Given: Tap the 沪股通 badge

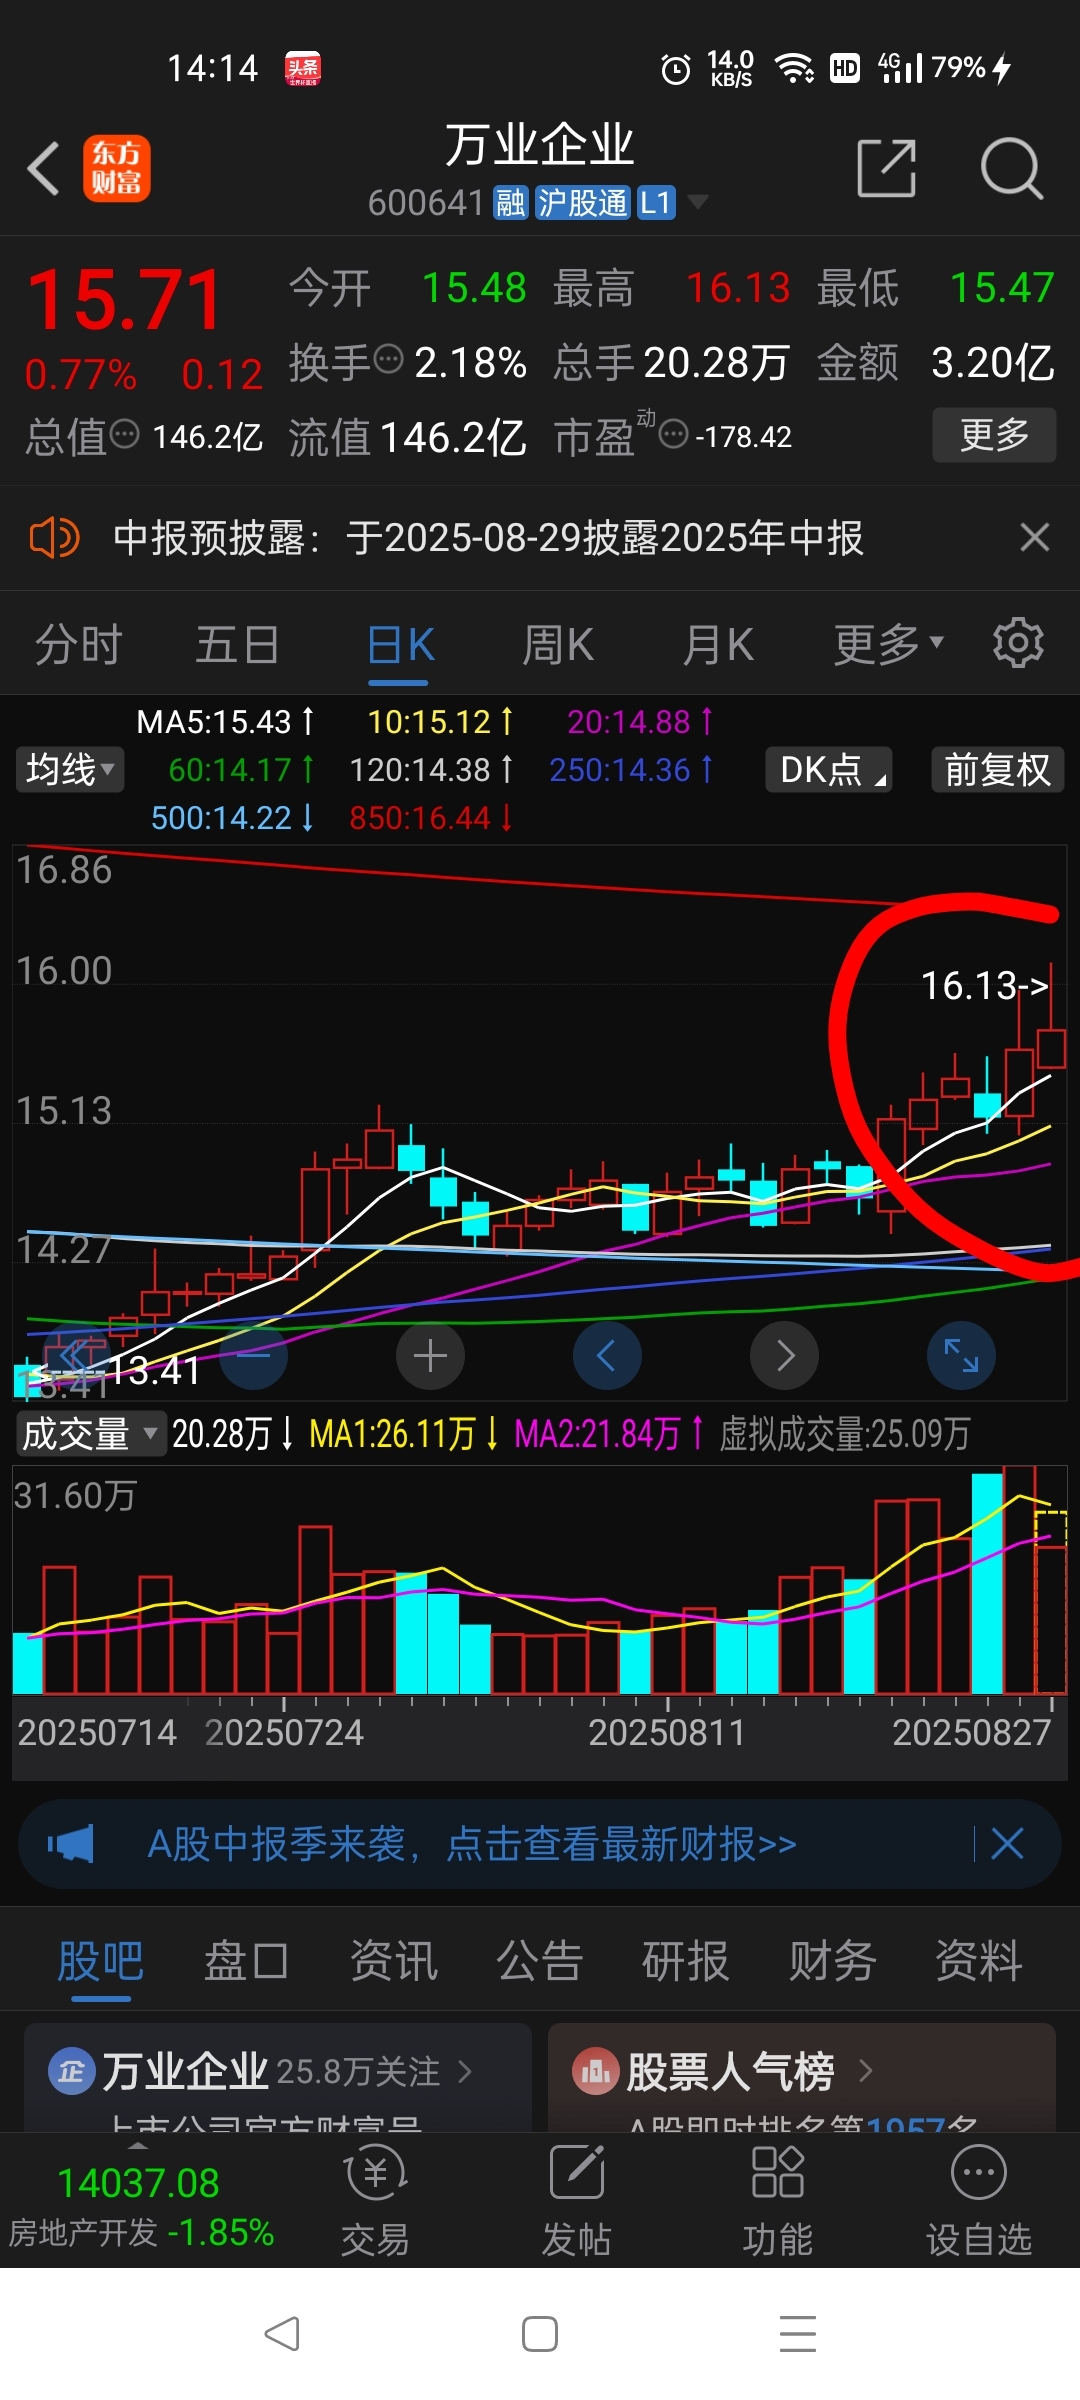Looking at the screenshot, I should coord(582,203).
